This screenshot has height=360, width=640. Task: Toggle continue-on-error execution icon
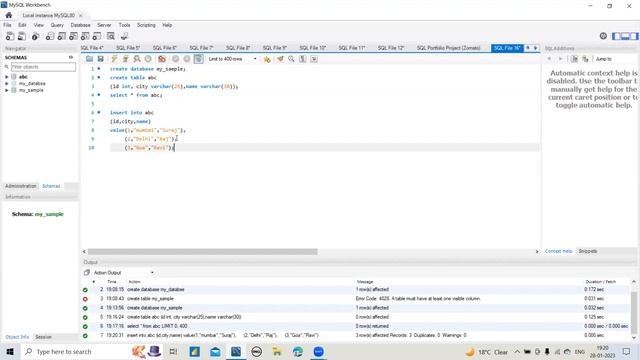(162, 59)
